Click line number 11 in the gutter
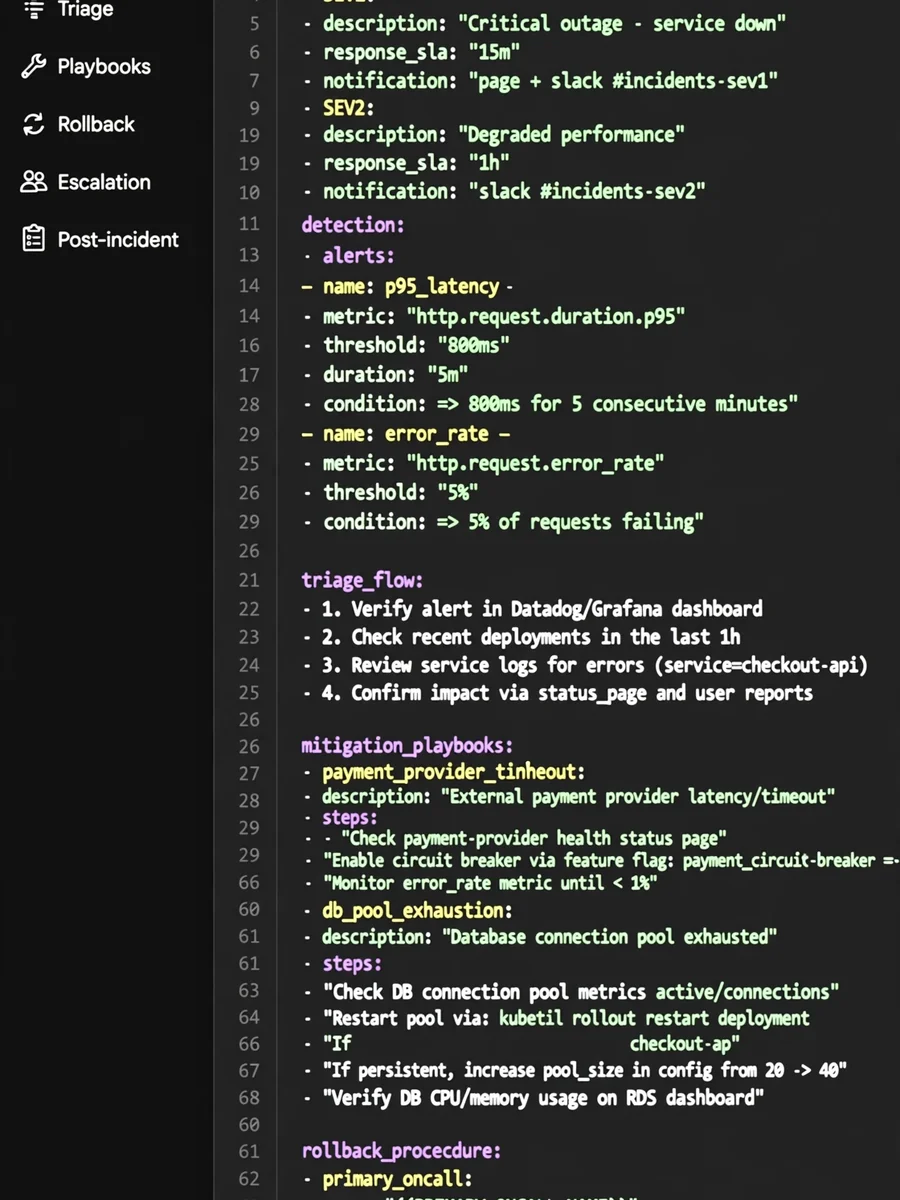Image resolution: width=900 pixels, height=1200 pixels. coord(249,224)
